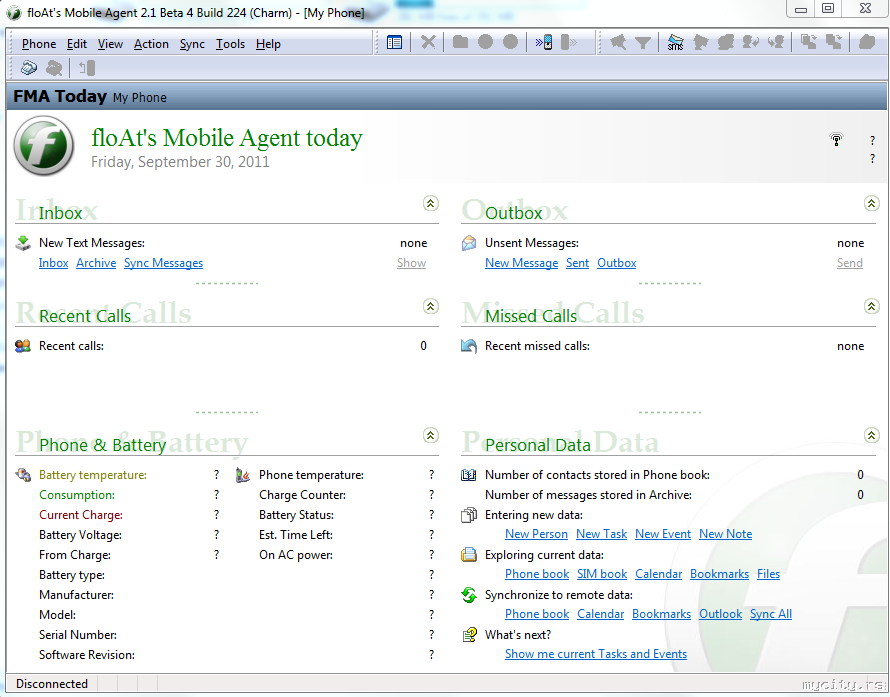Open the Archive link
Screen dimensions: 890x697
click(x=96, y=263)
